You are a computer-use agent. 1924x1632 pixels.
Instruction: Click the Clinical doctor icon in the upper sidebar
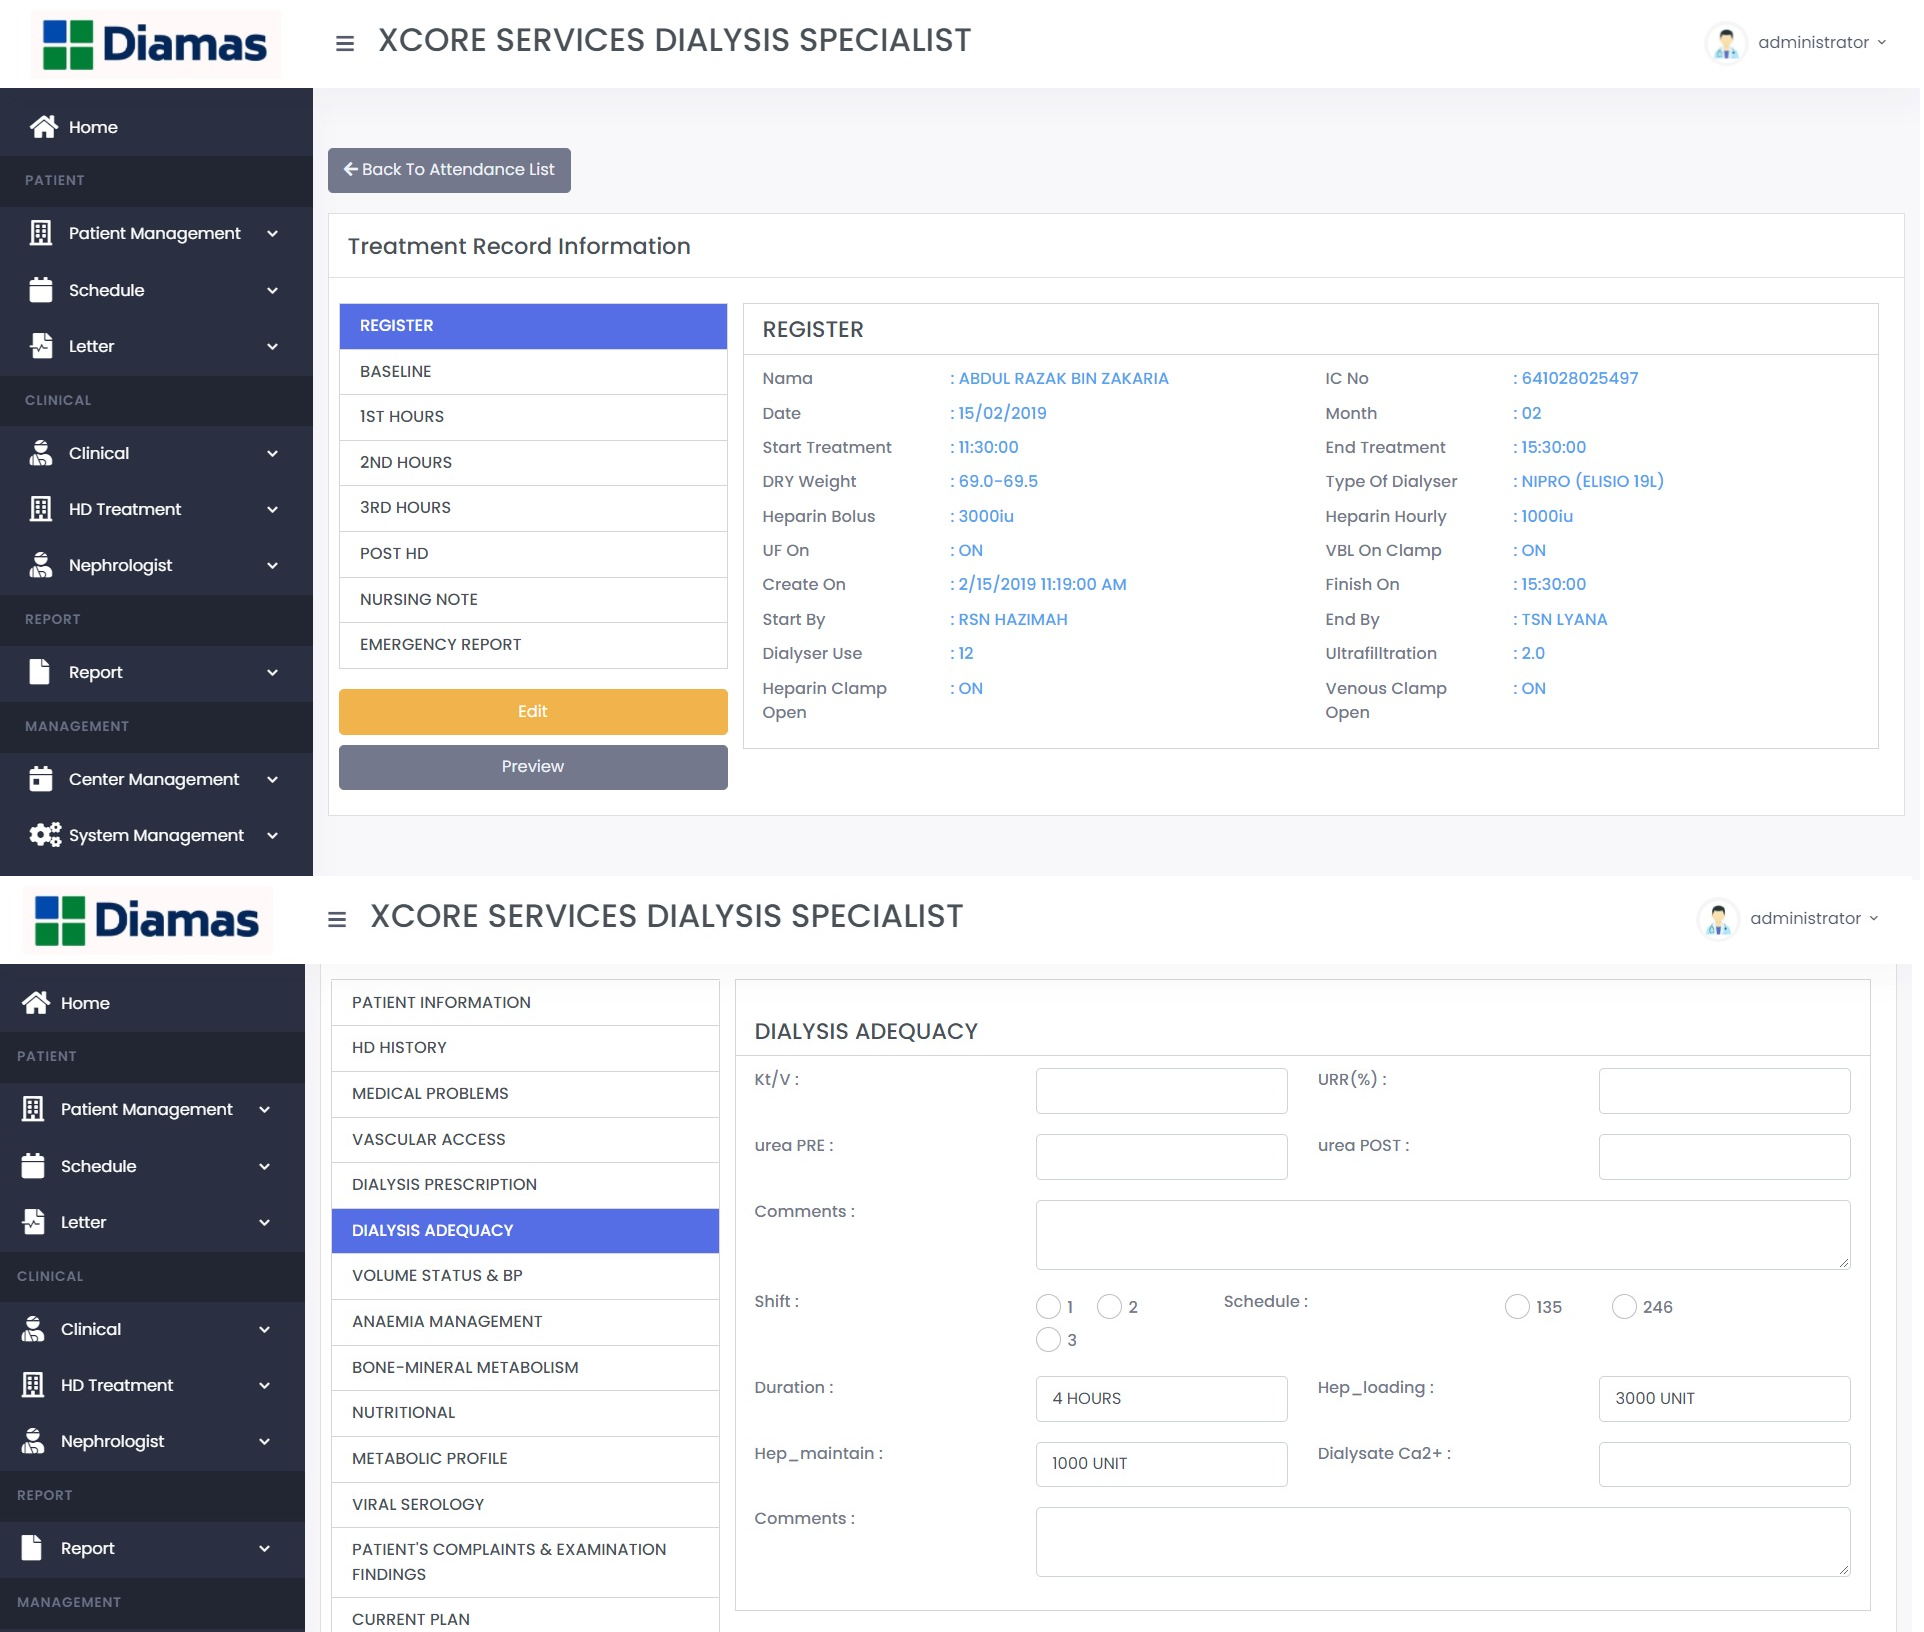(x=41, y=453)
